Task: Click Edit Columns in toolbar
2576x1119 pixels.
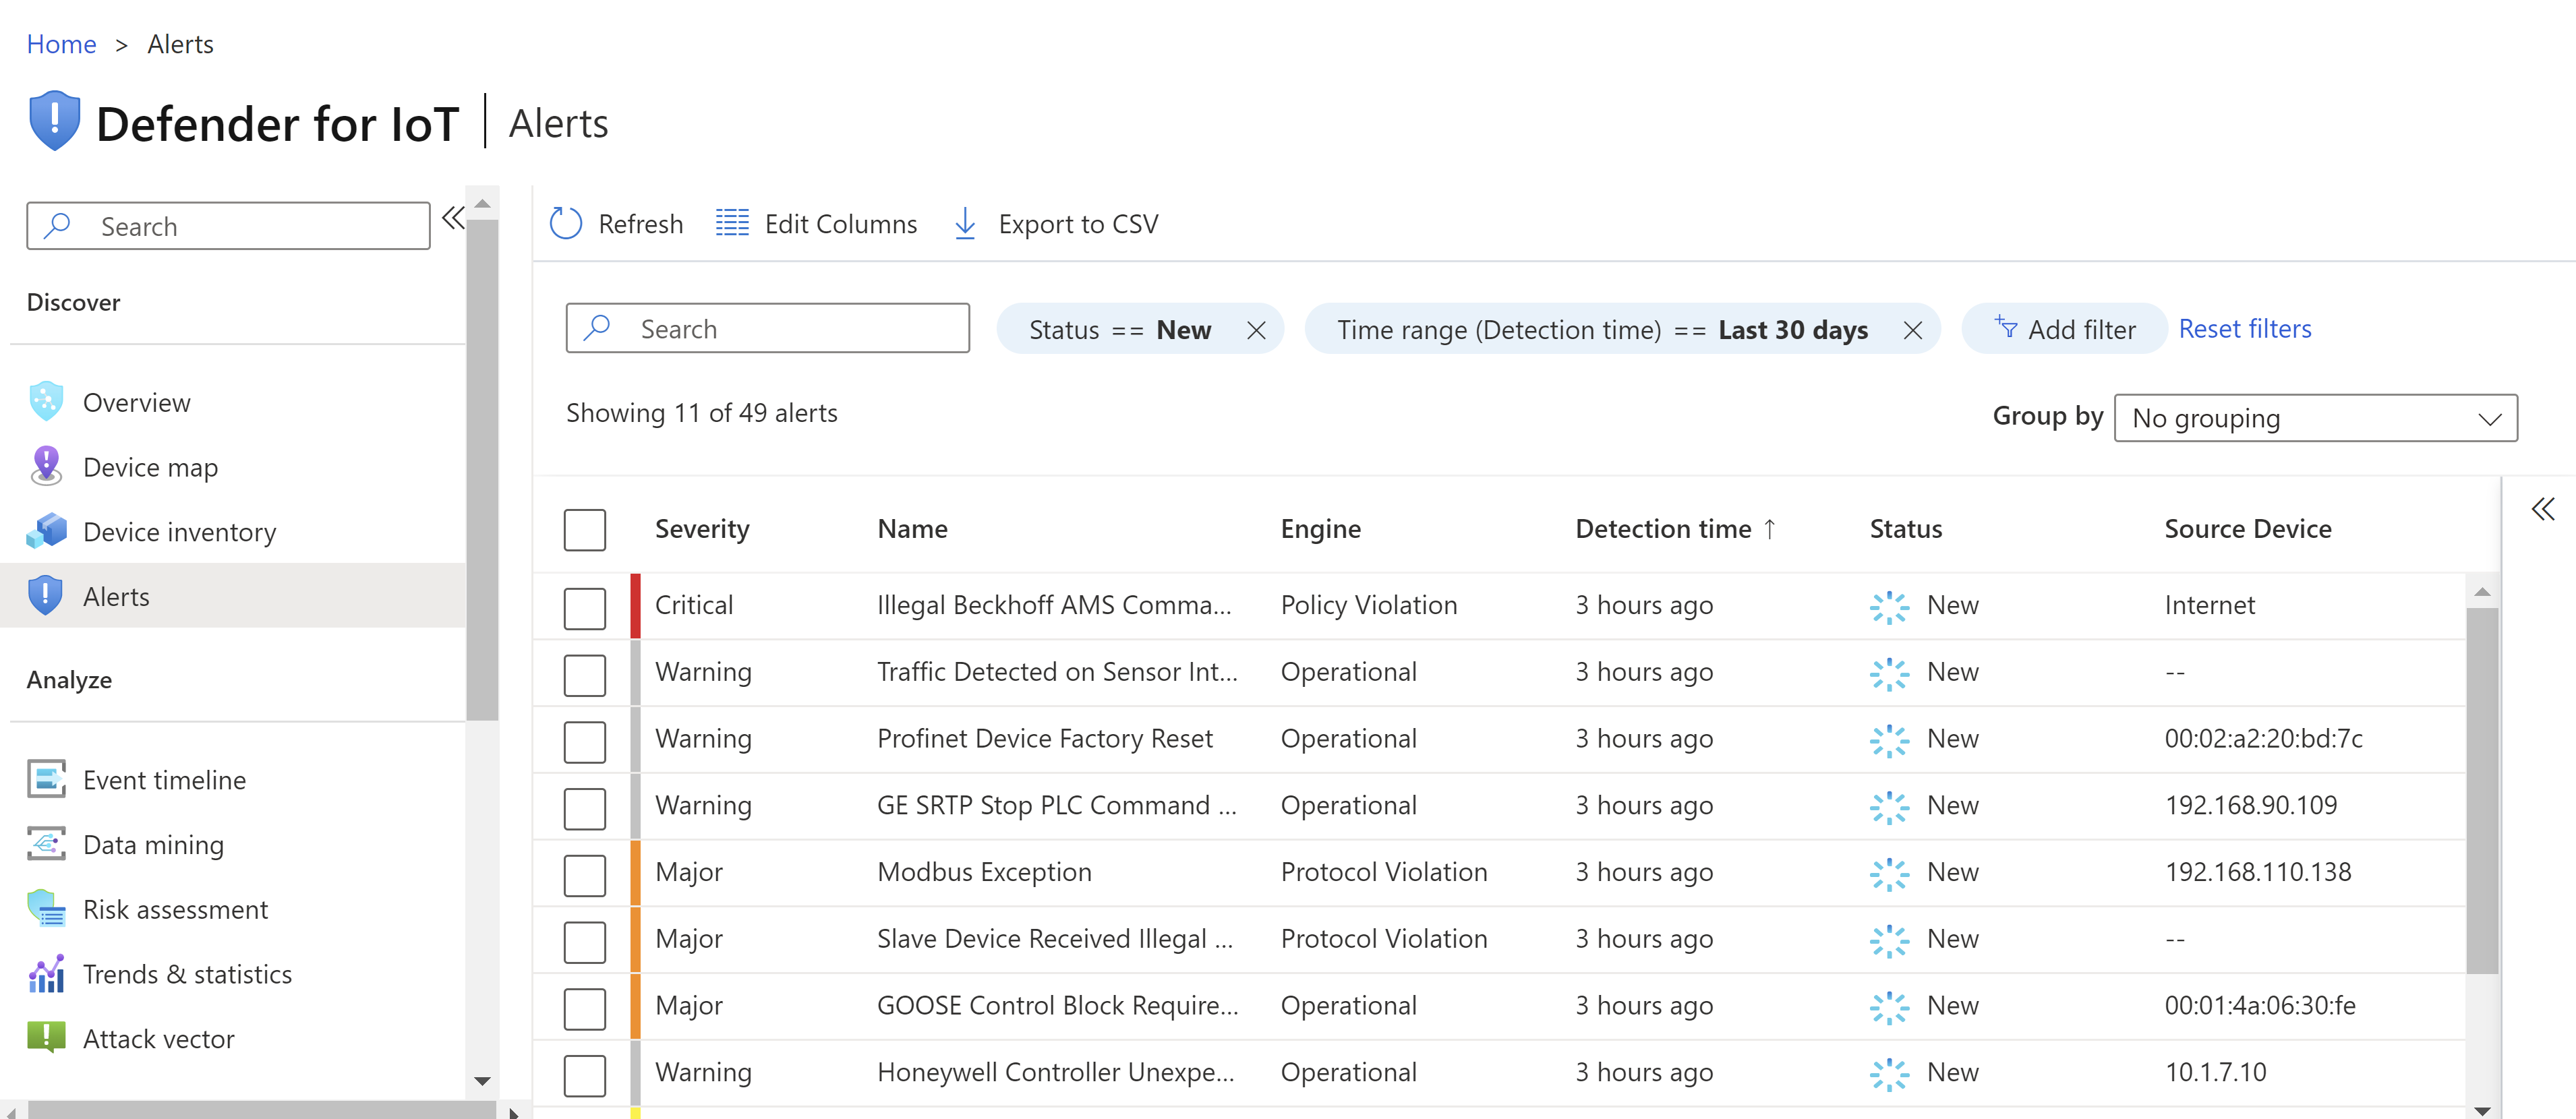Action: coord(816,224)
